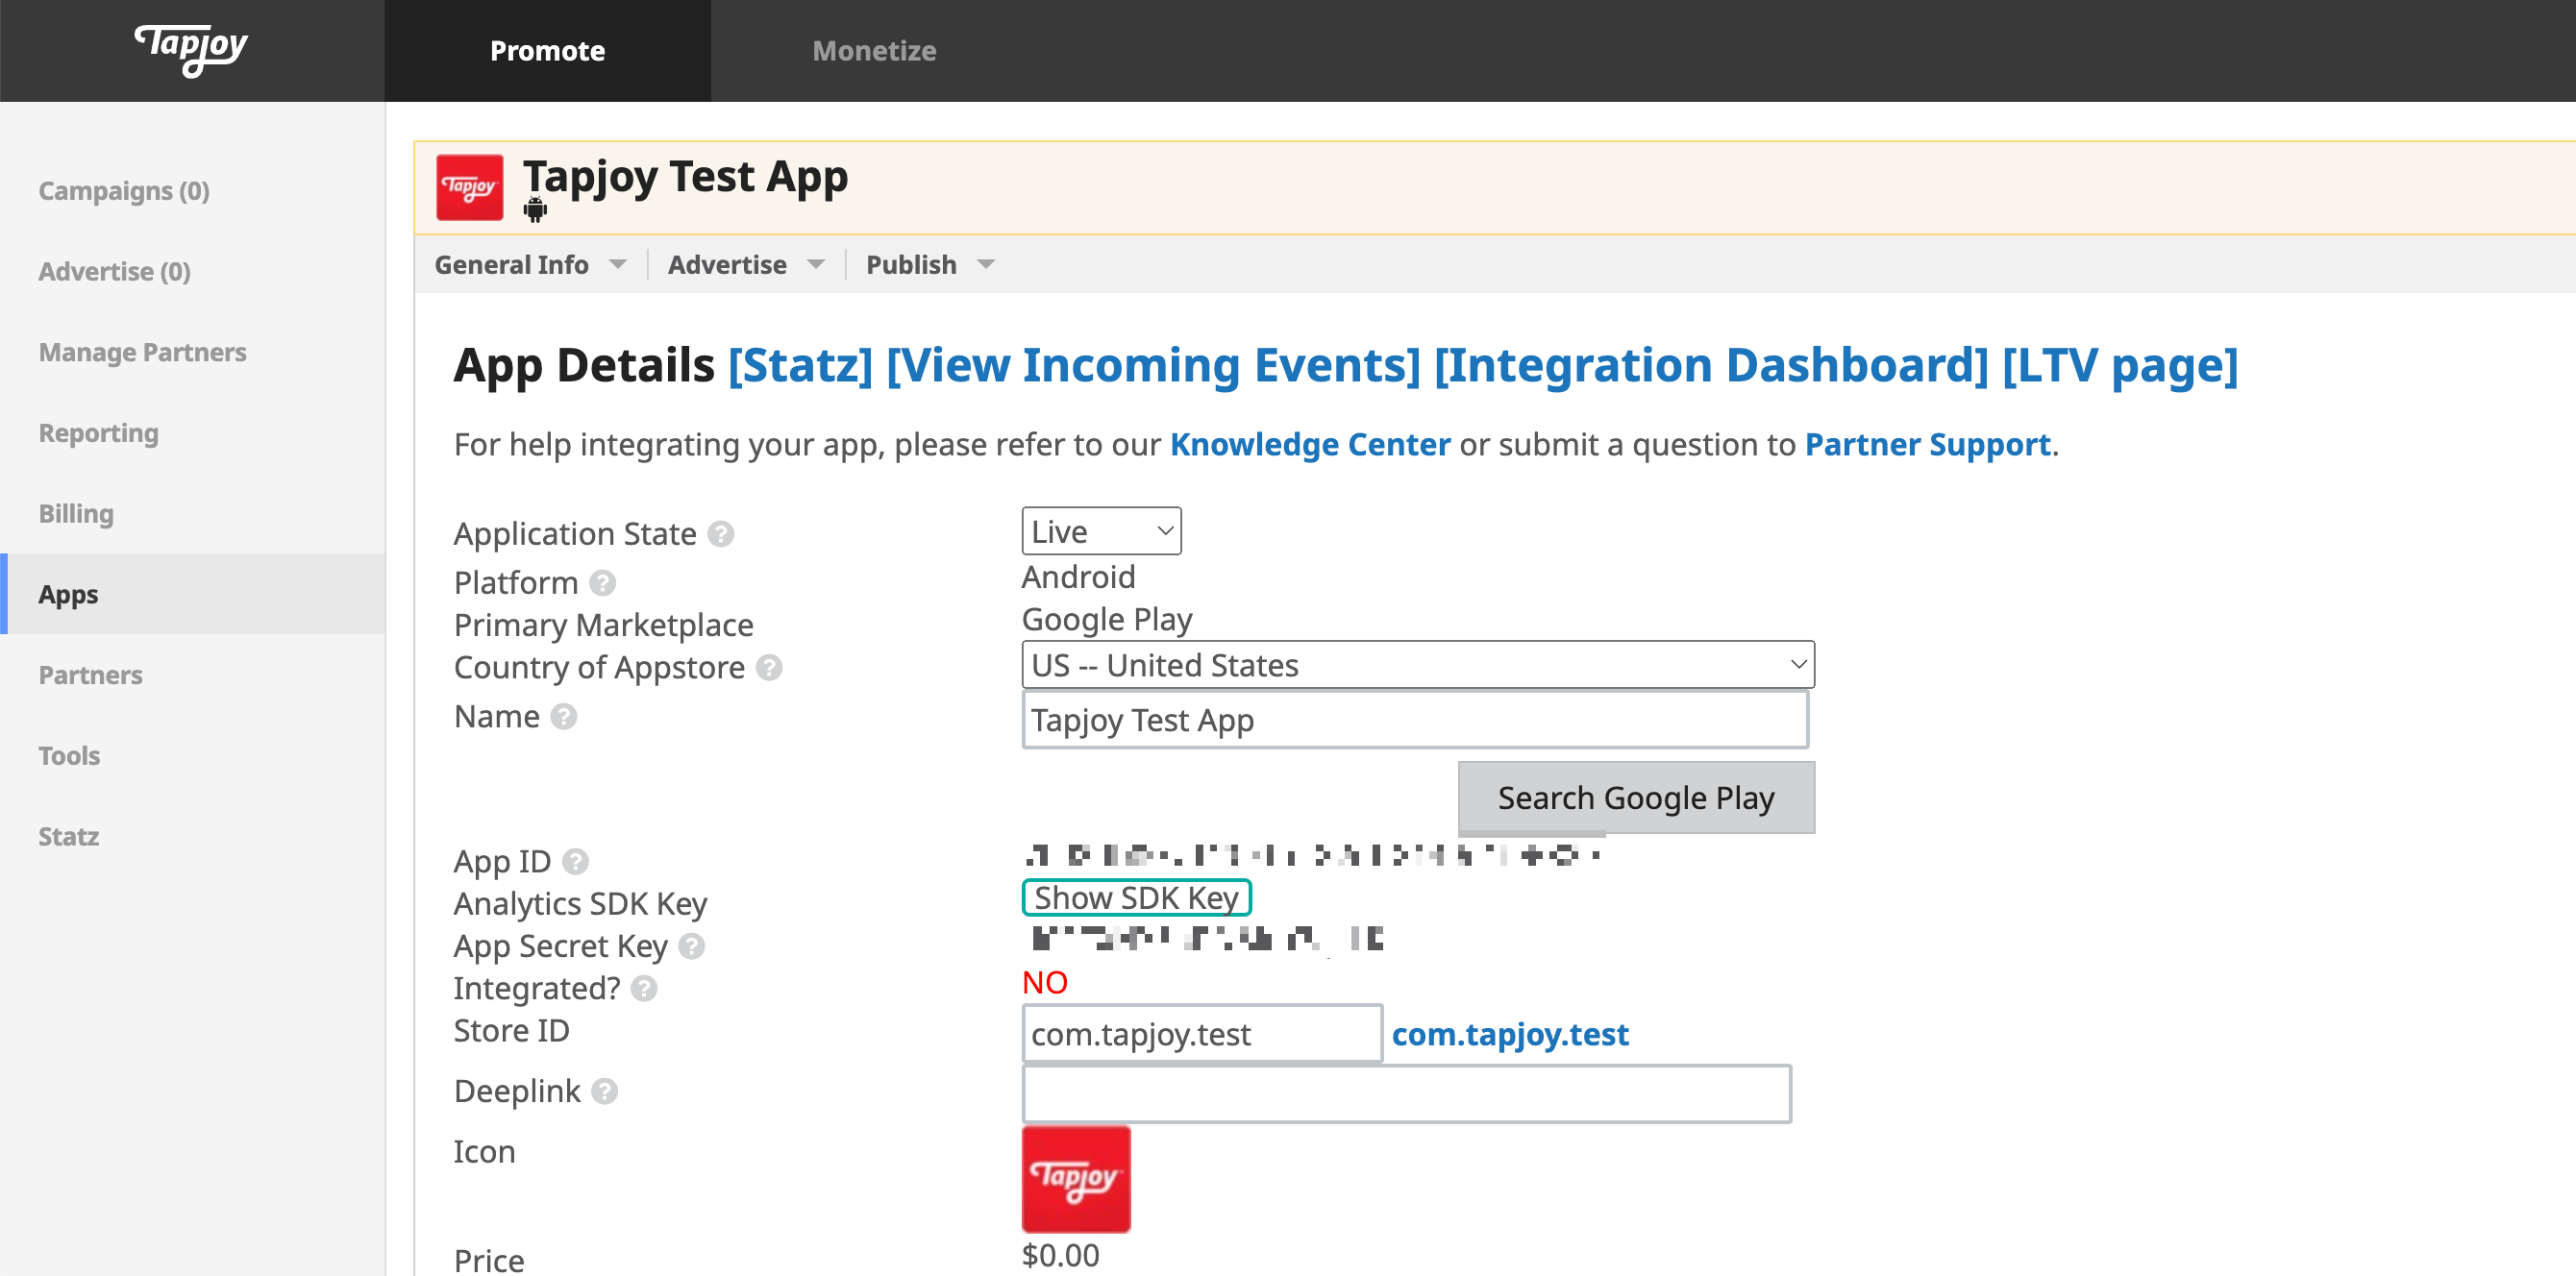Viewport: 2576px width, 1276px height.
Task: Click the Tapjoy Test App page title
Action: (685, 177)
